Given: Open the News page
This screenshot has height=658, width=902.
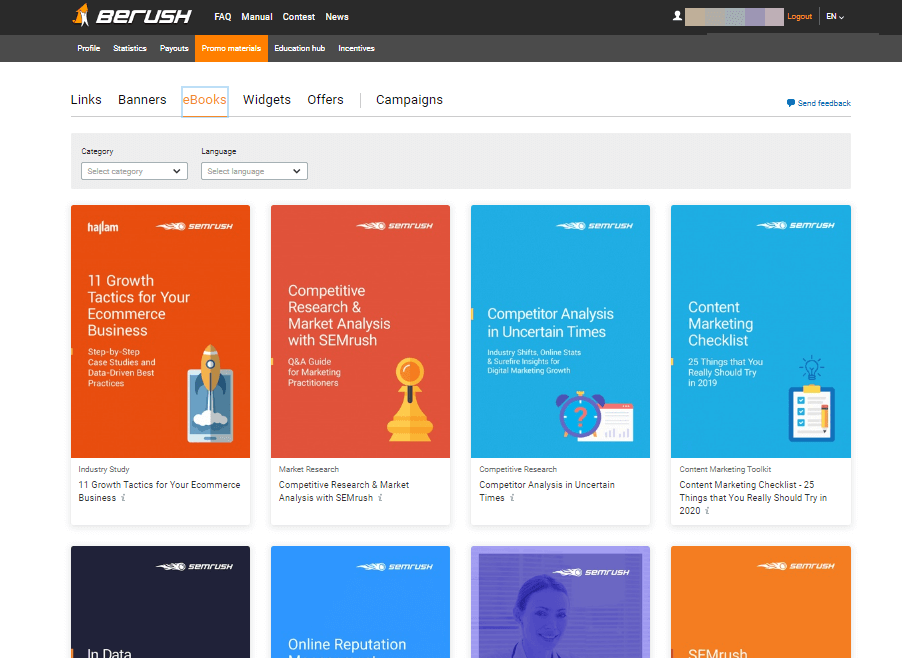Looking at the screenshot, I should tap(337, 17).
